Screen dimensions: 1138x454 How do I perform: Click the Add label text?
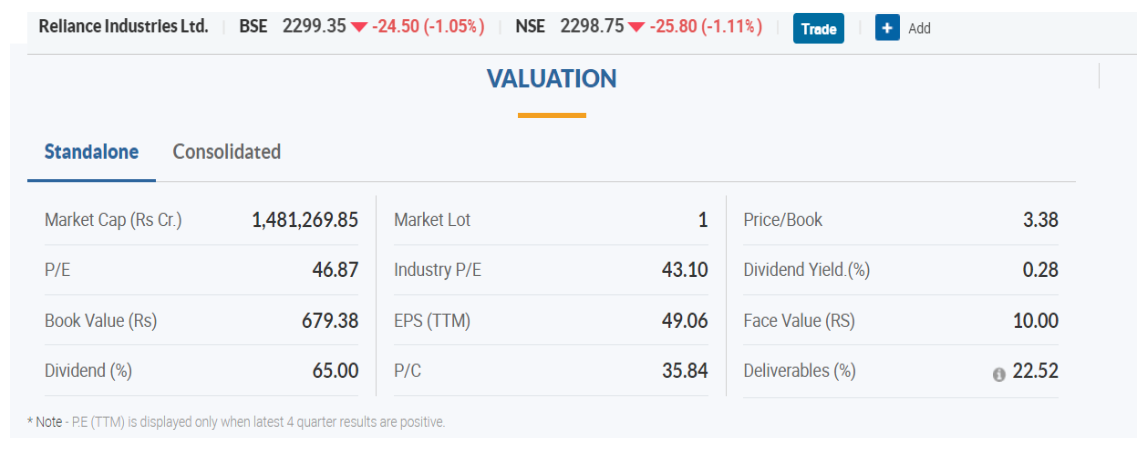tap(920, 29)
